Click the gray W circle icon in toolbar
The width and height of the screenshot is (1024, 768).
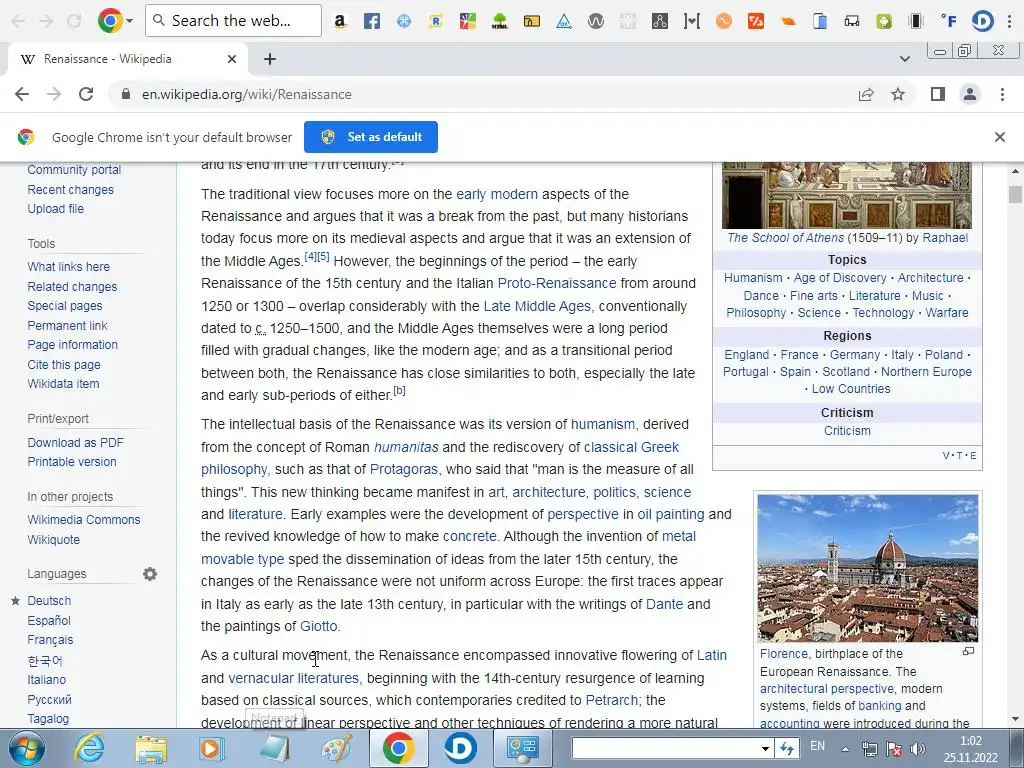(x=596, y=21)
